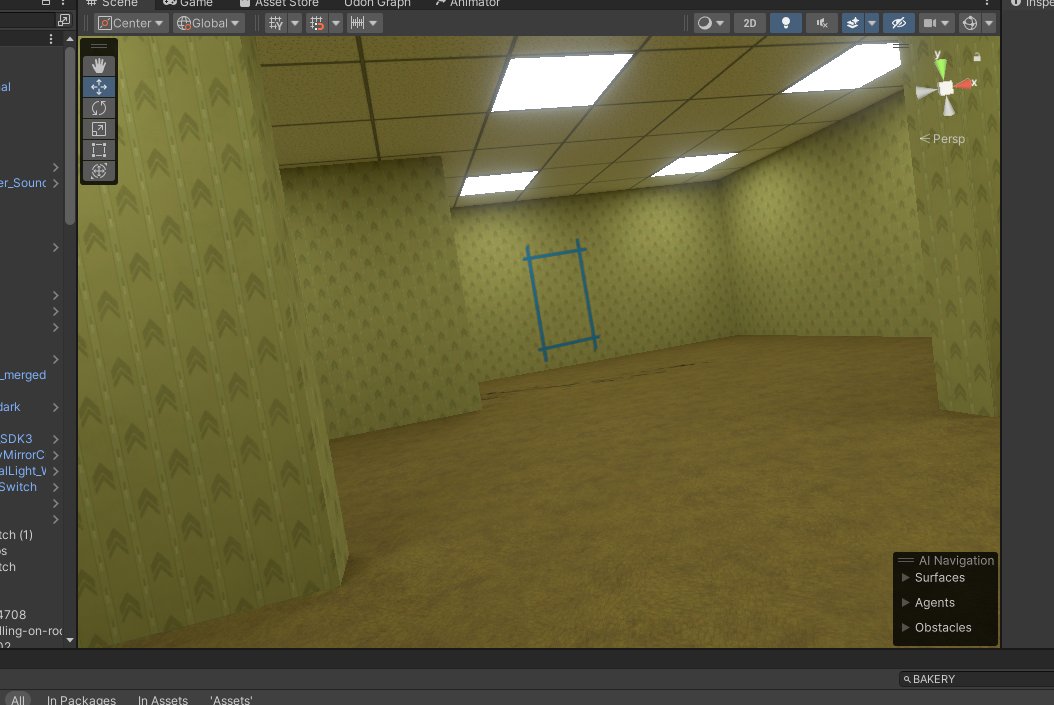Toggle scene effects (skybox, fog)
Viewport: 1054px width, 705px height.
pyautogui.click(x=852, y=24)
